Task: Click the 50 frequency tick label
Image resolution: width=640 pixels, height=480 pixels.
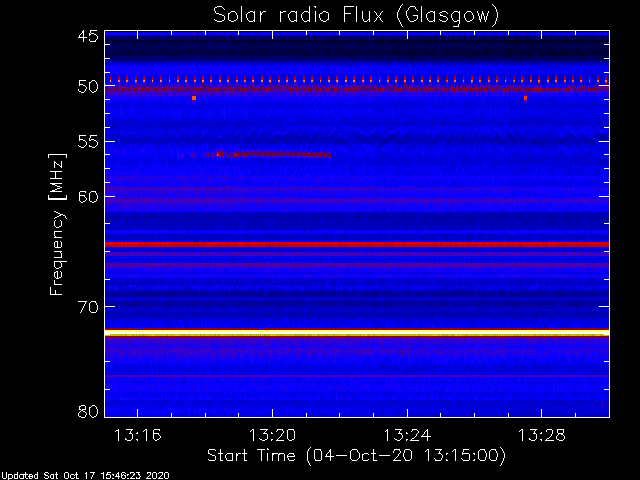Action: pos(88,87)
